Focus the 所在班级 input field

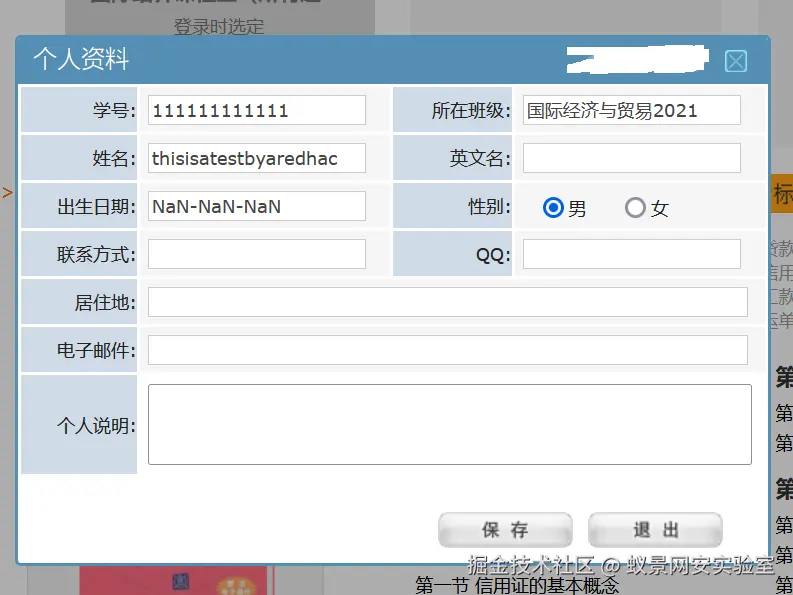pyautogui.click(x=632, y=110)
